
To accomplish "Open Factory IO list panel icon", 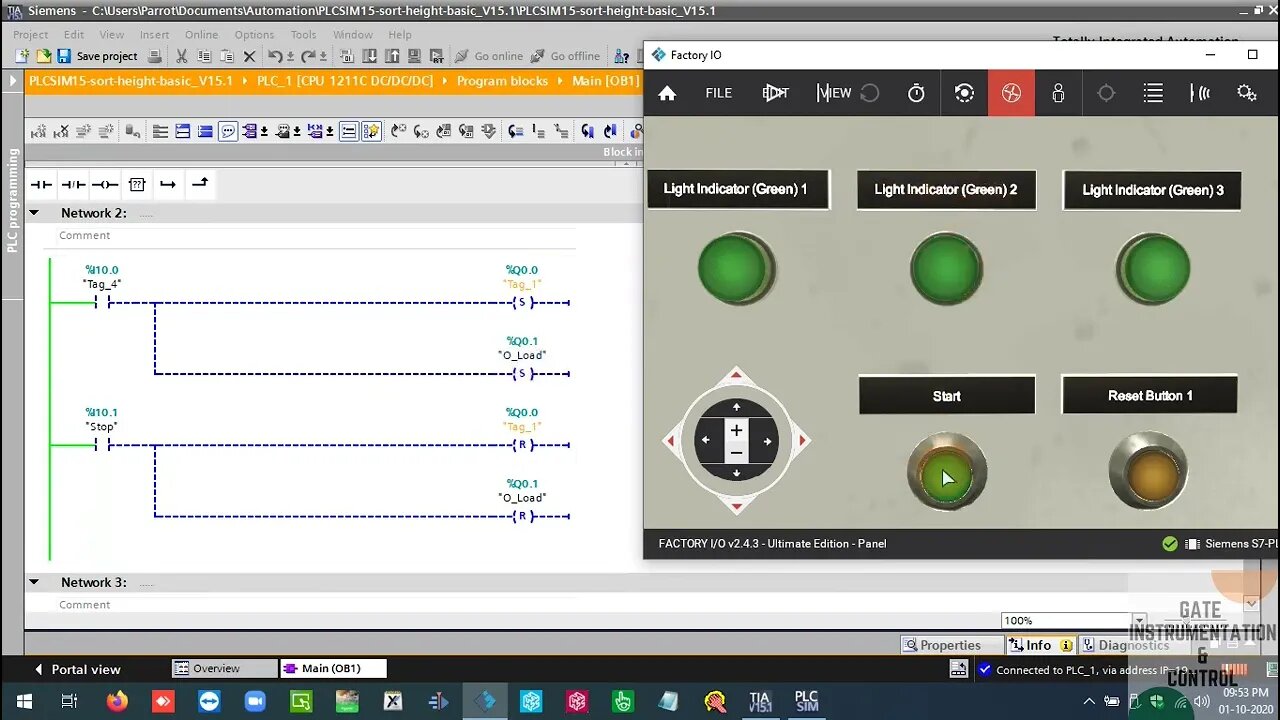I will click(x=1153, y=93).
